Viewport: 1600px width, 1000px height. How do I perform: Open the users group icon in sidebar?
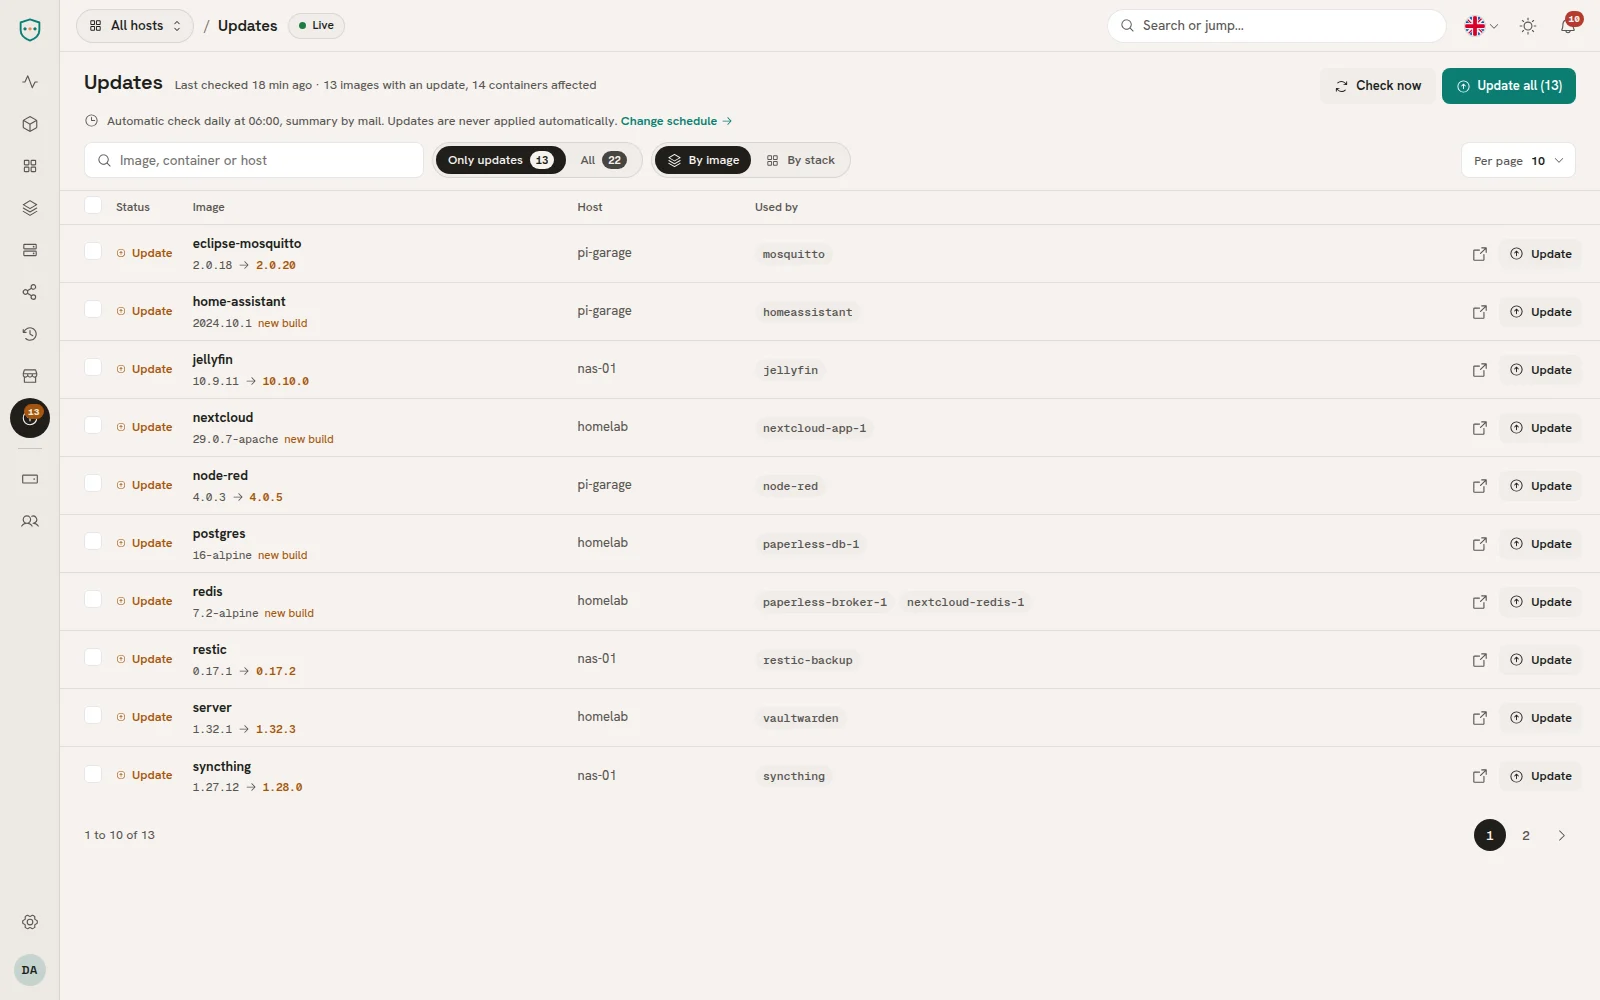tap(30, 521)
